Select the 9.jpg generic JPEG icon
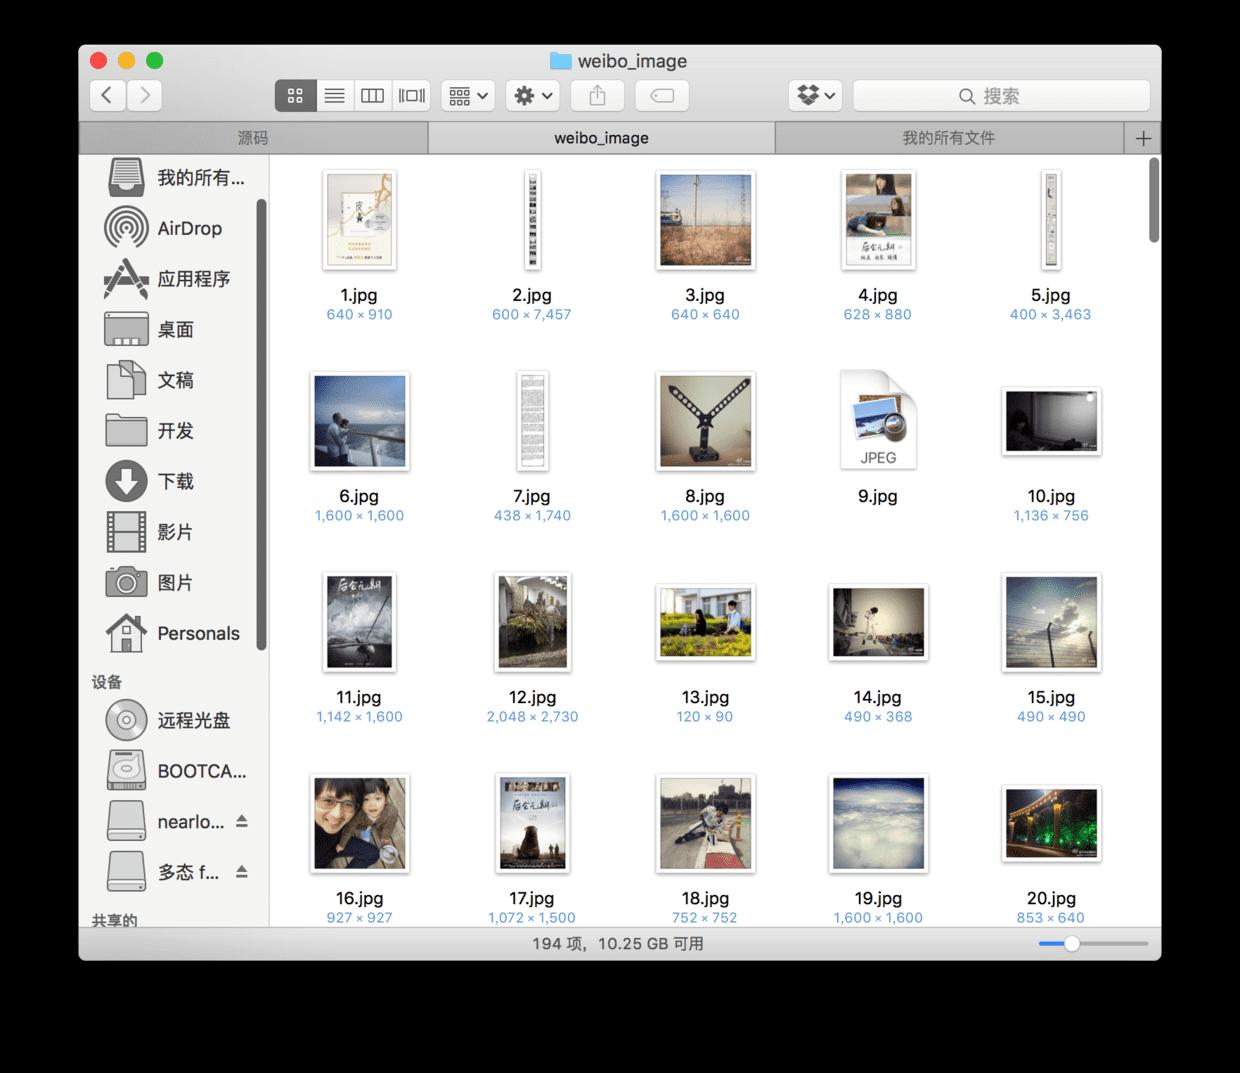Screen dimensions: 1240x1073 pyautogui.click(x=878, y=420)
